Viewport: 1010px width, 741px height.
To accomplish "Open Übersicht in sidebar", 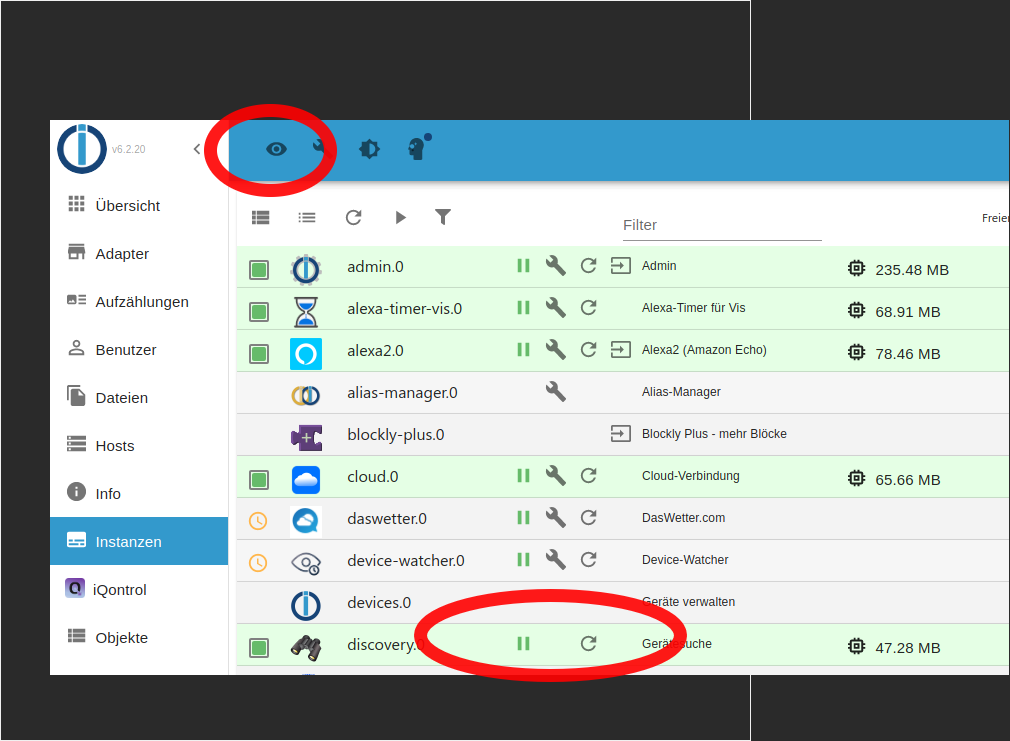I will pos(139,206).
